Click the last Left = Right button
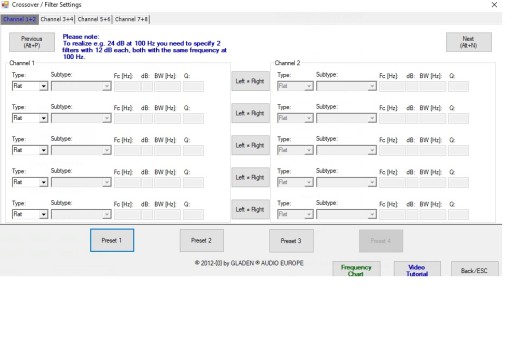512x361 pixels. pos(250,209)
